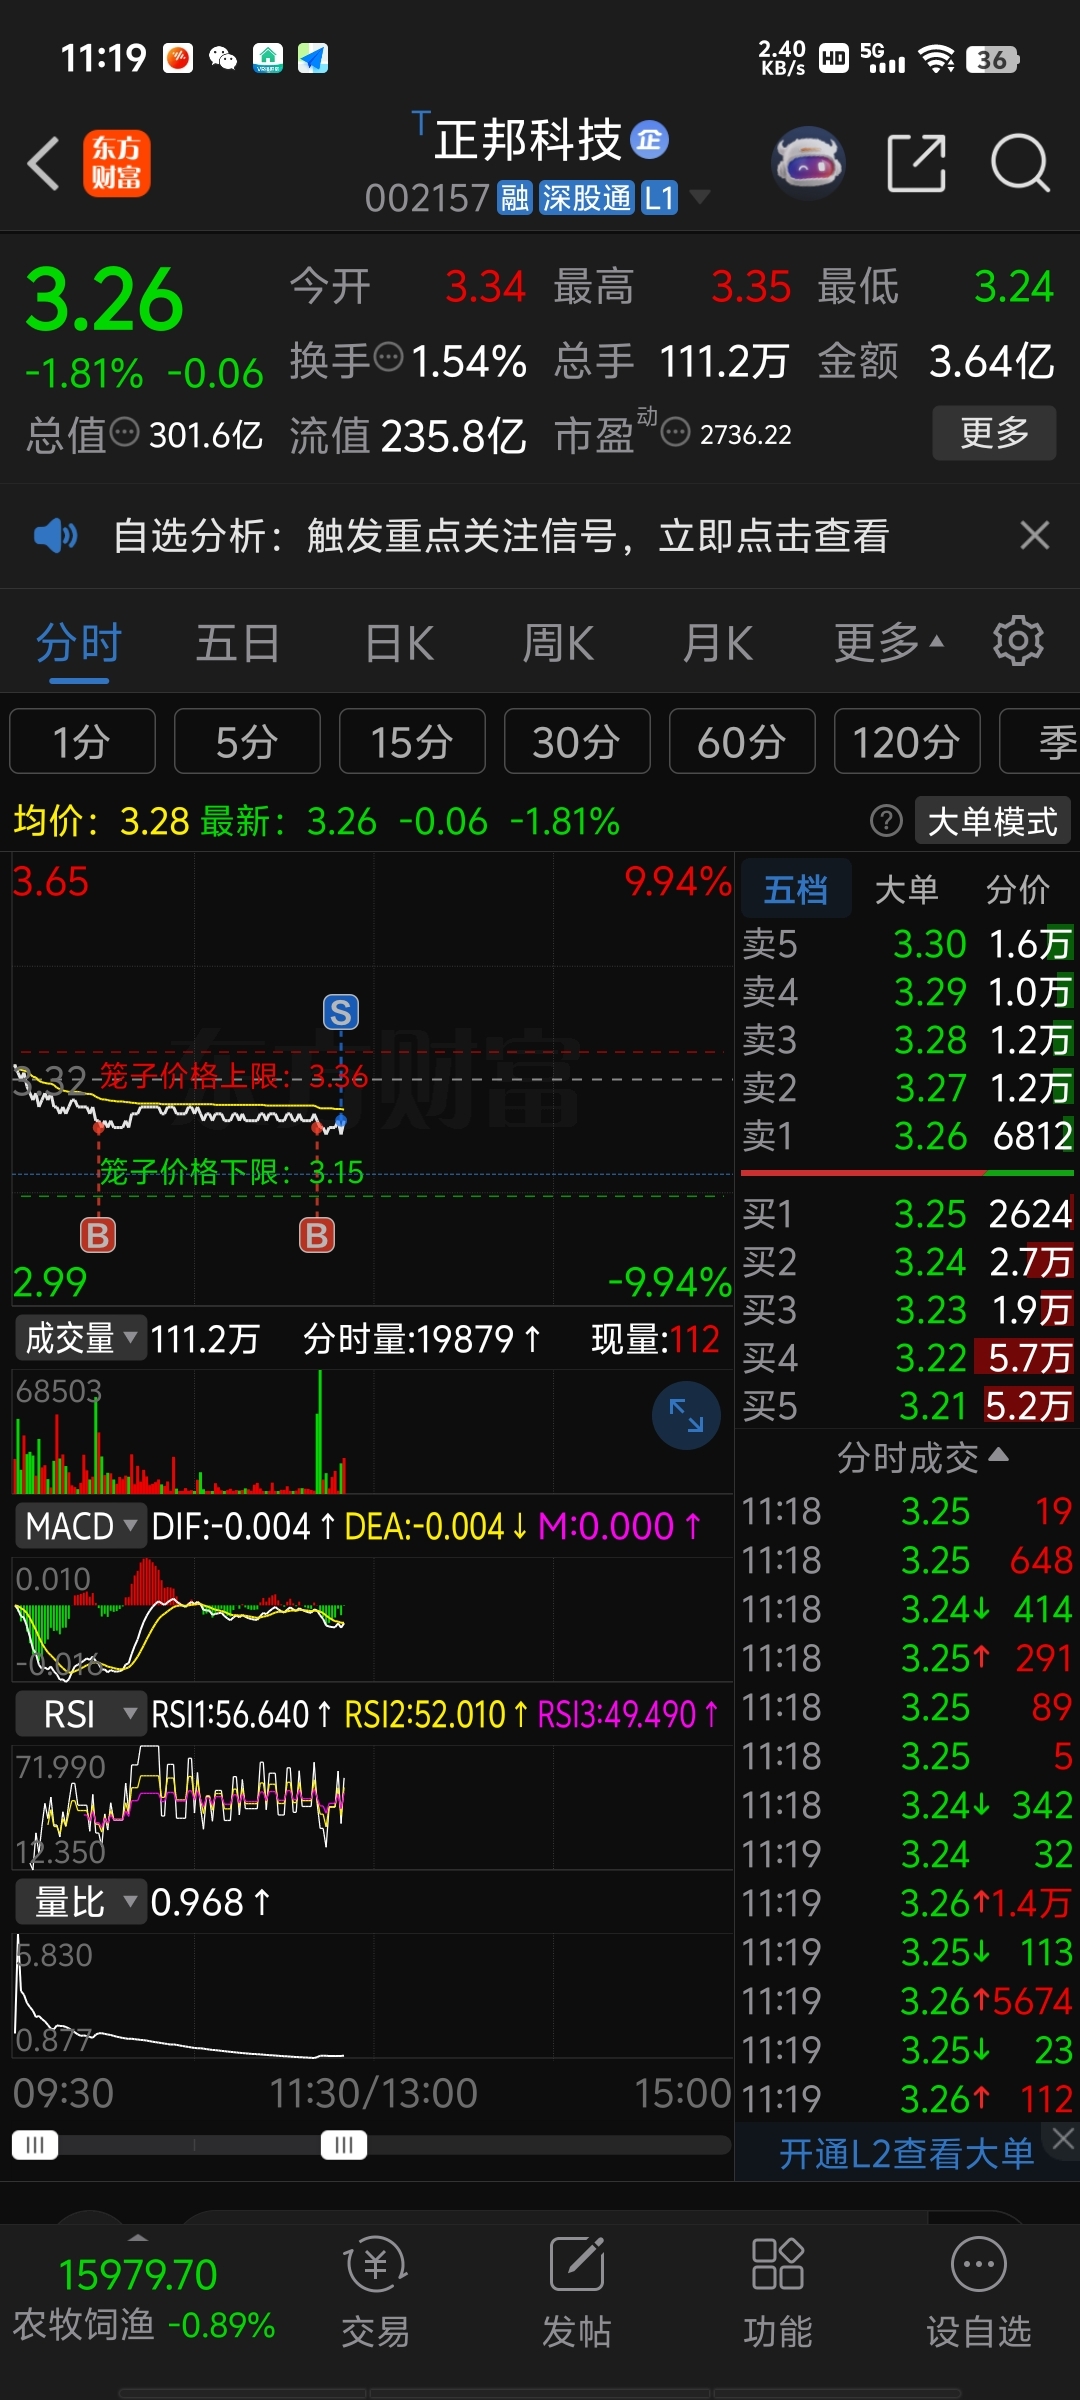Switch to the 日K tab
Screen dimensions: 1080x2400
tap(399, 643)
